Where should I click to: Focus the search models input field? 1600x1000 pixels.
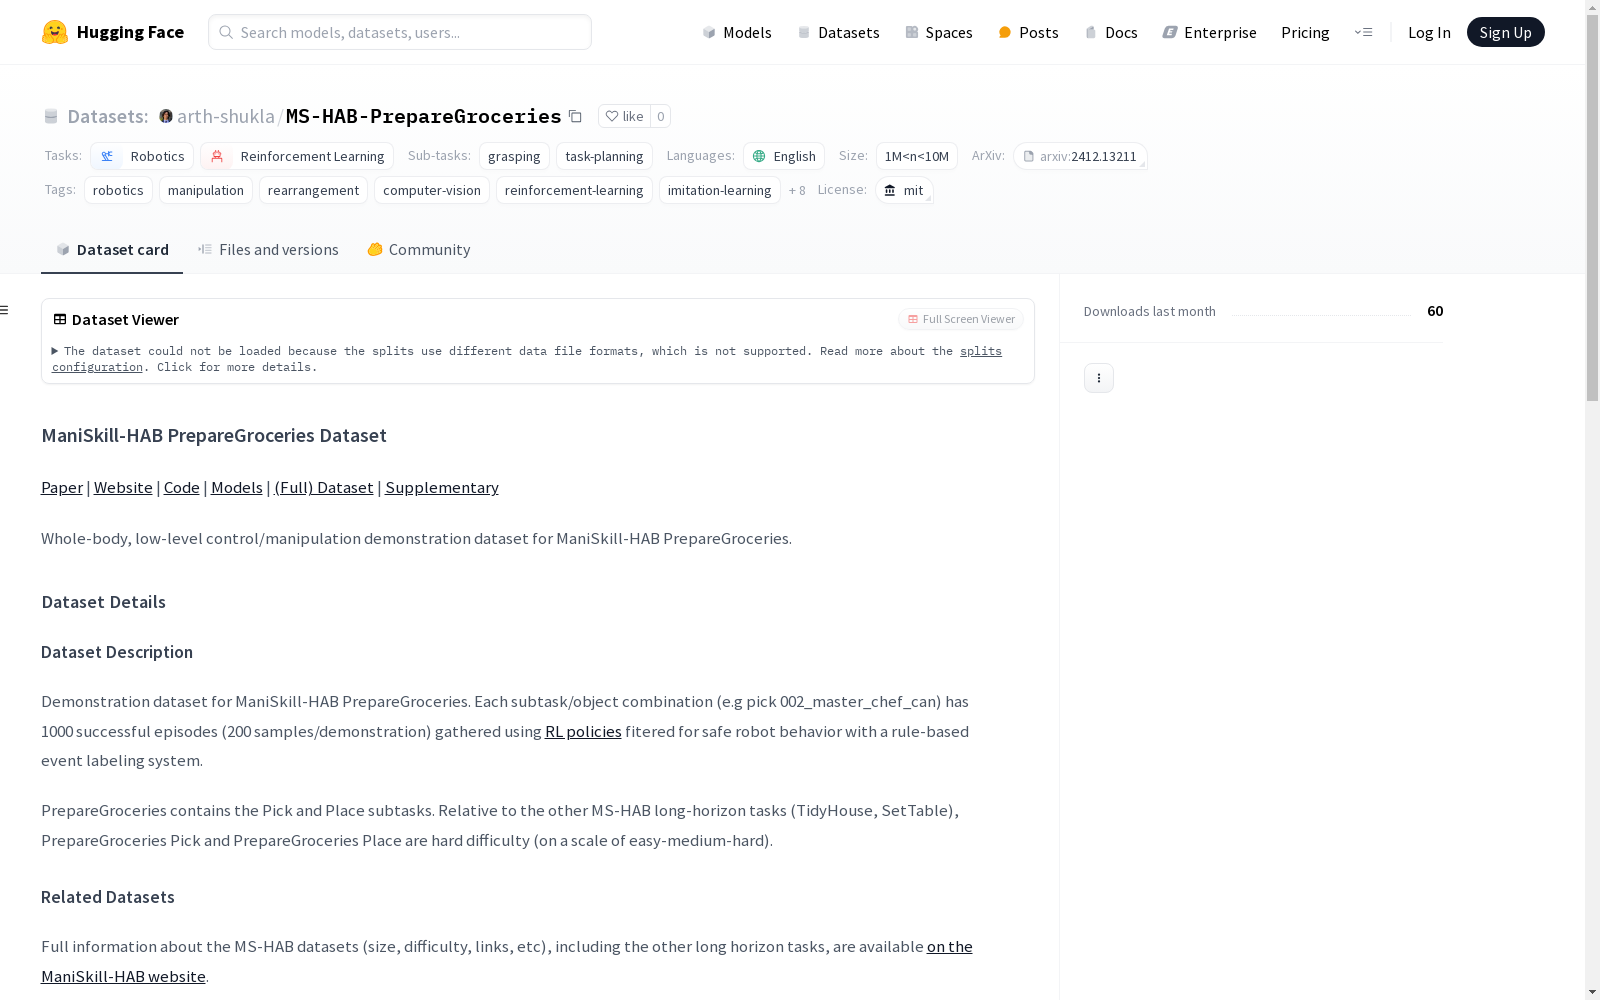coord(400,32)
